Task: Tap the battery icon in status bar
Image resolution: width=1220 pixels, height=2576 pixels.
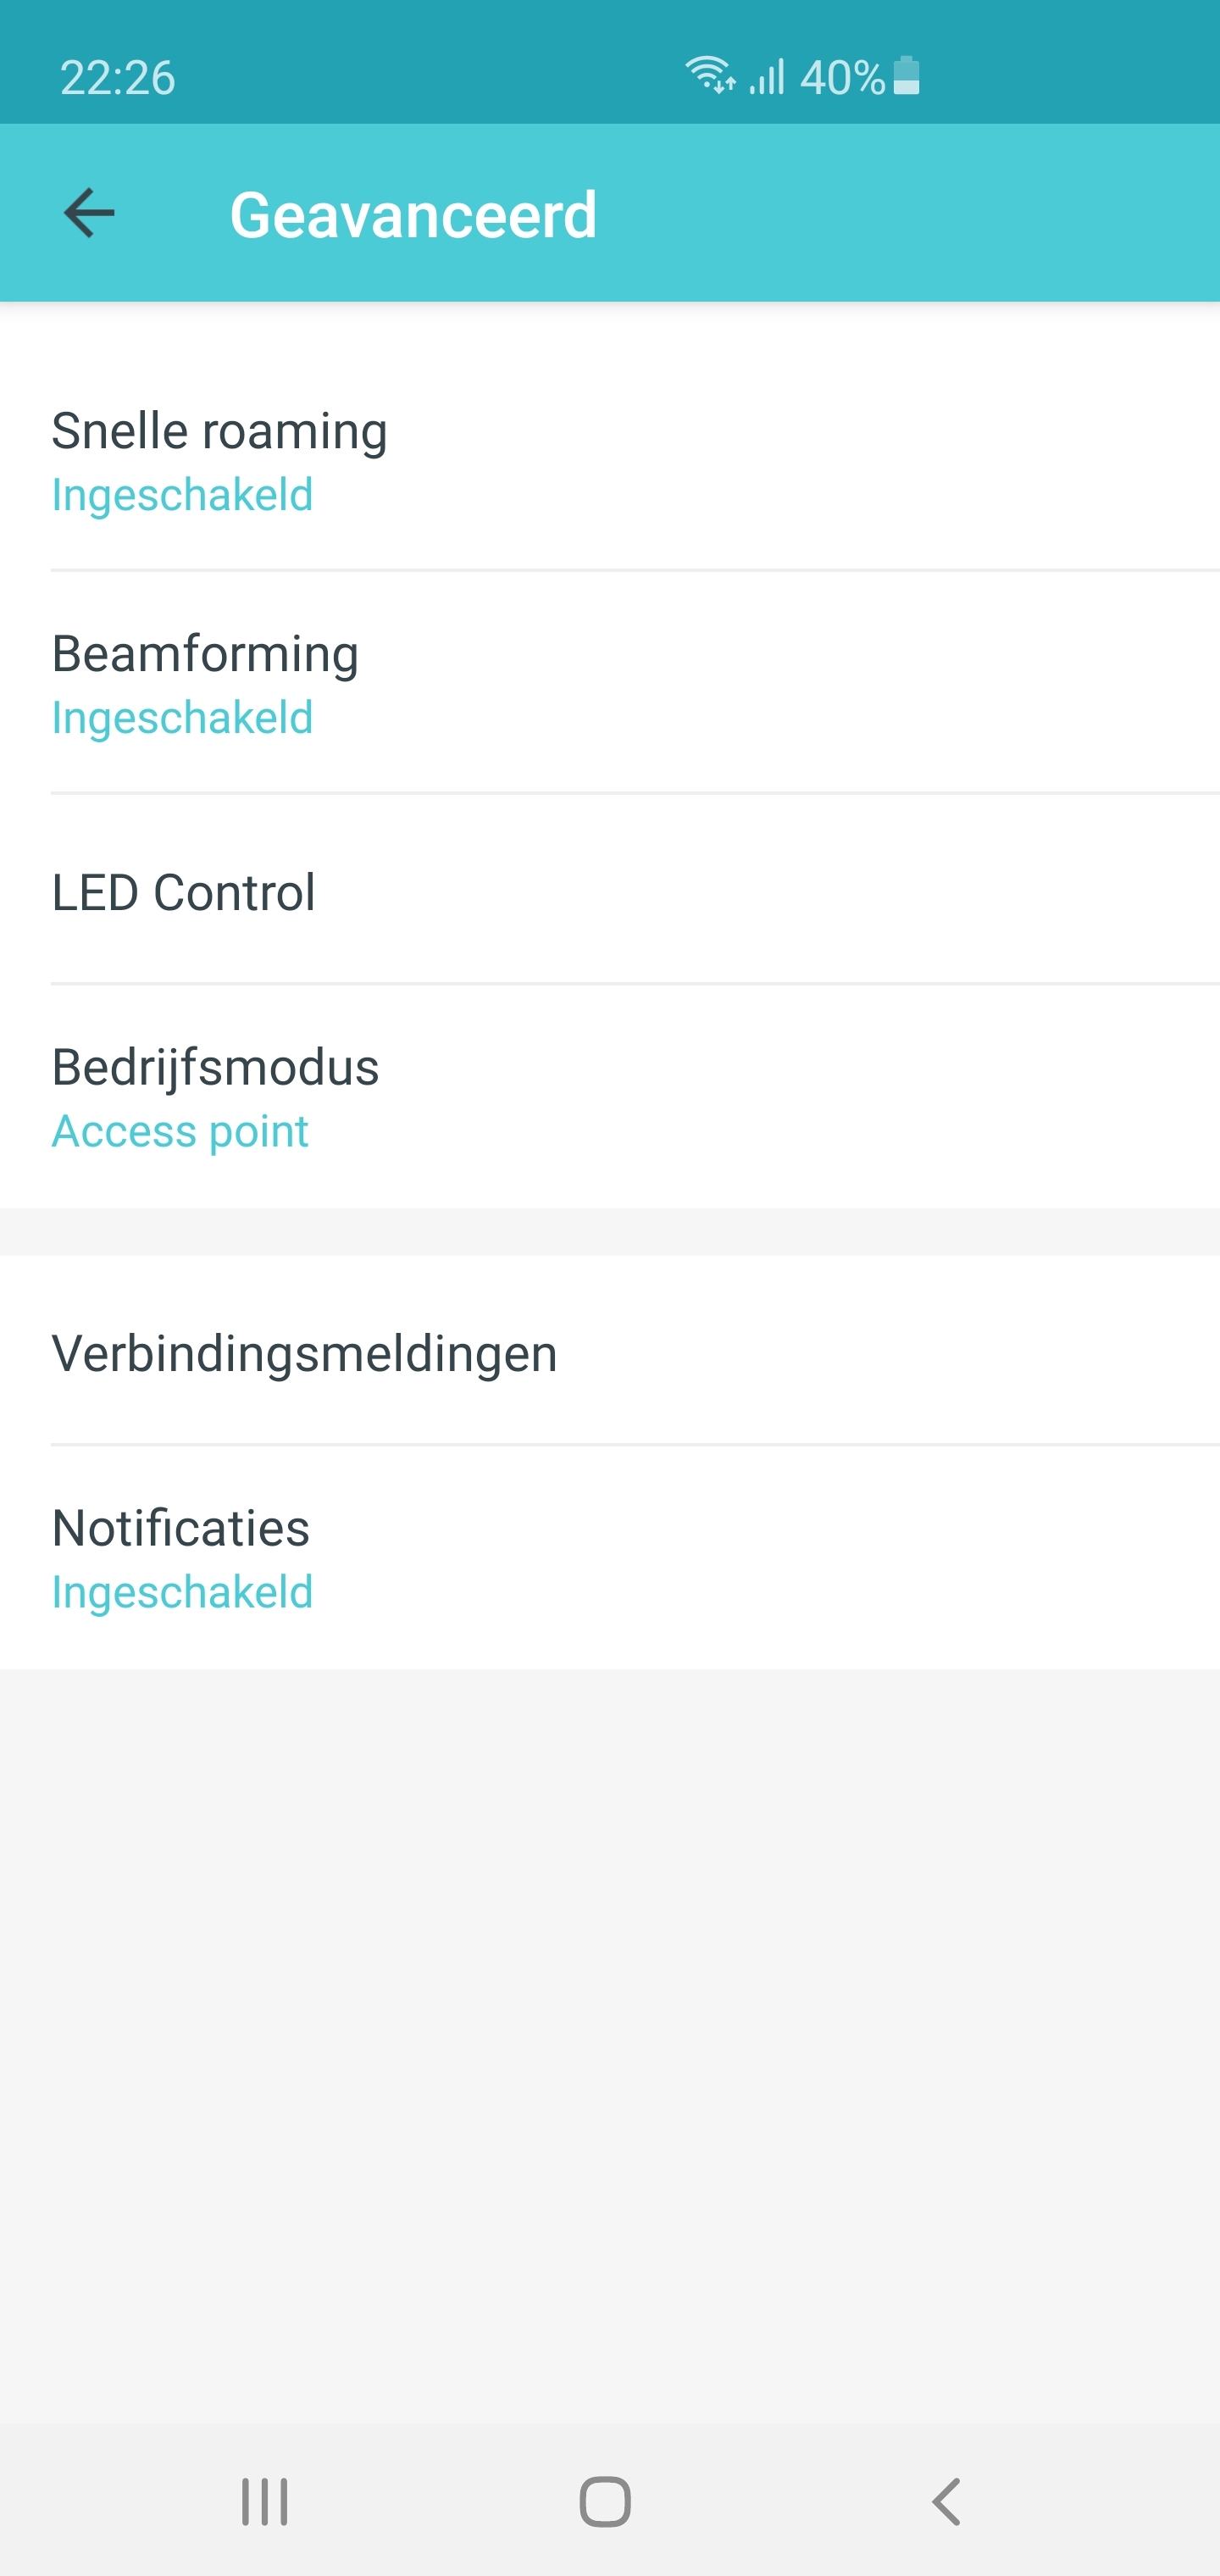Action: [906, 76]
